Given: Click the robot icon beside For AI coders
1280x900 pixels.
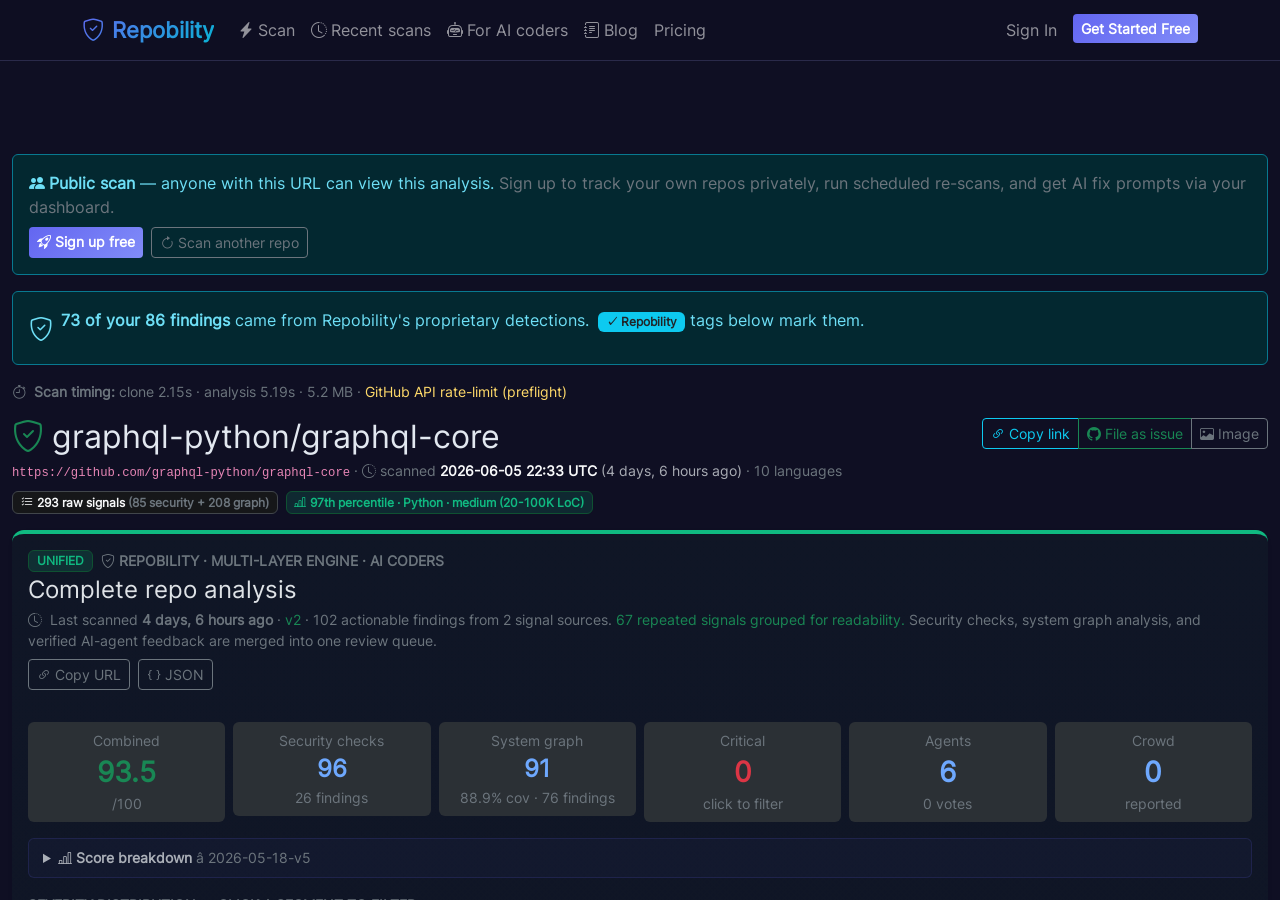Looking at the screenshot, I should (455, 30).
